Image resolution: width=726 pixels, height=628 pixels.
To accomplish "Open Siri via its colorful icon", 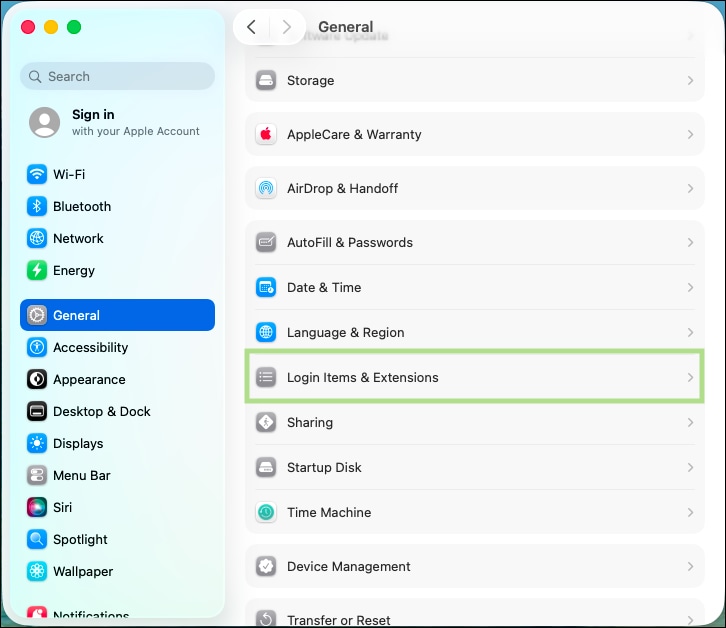I will click(37, 508).
